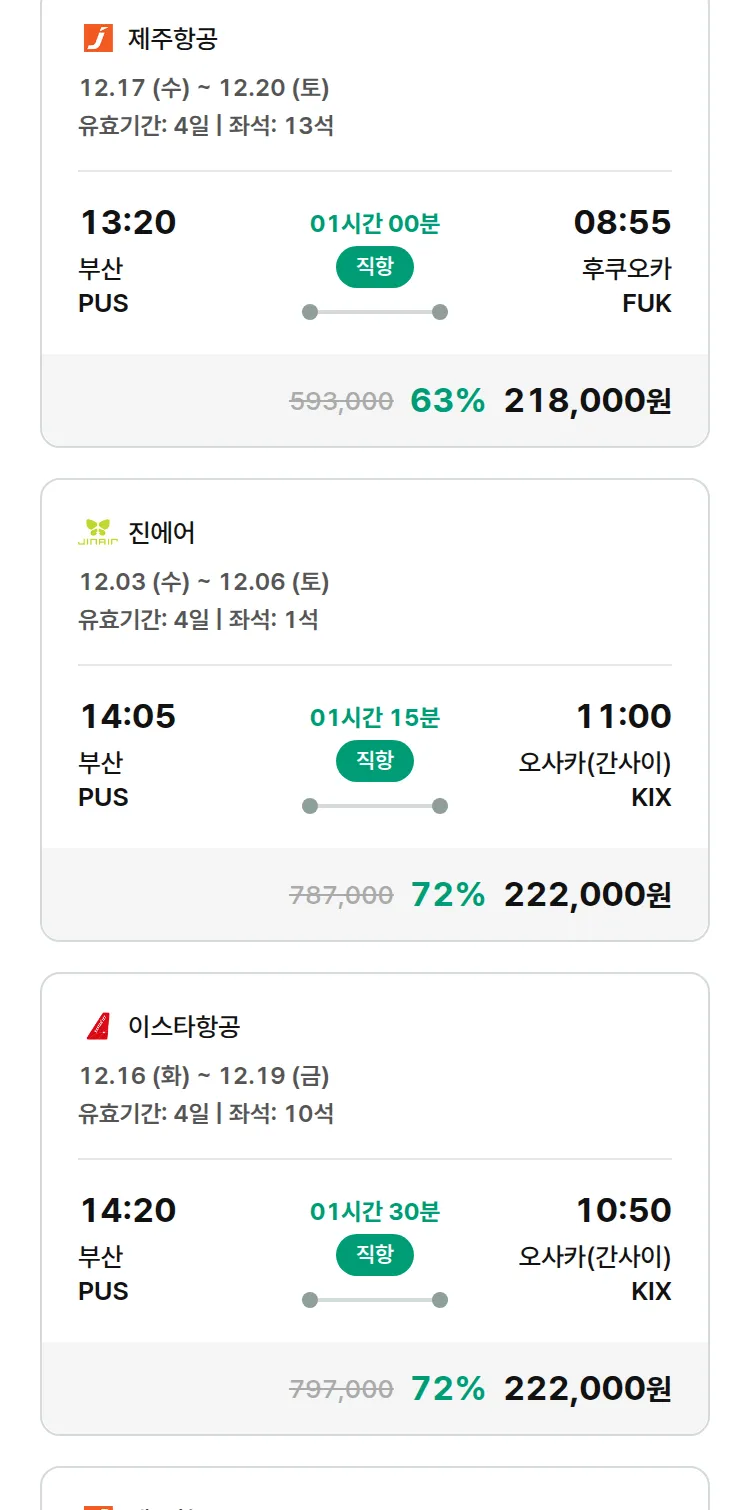The width and height of the screenshot is (750, 1510).
Task: Click the 01시간 30분 flight duration
Action: coord(375,1212)
